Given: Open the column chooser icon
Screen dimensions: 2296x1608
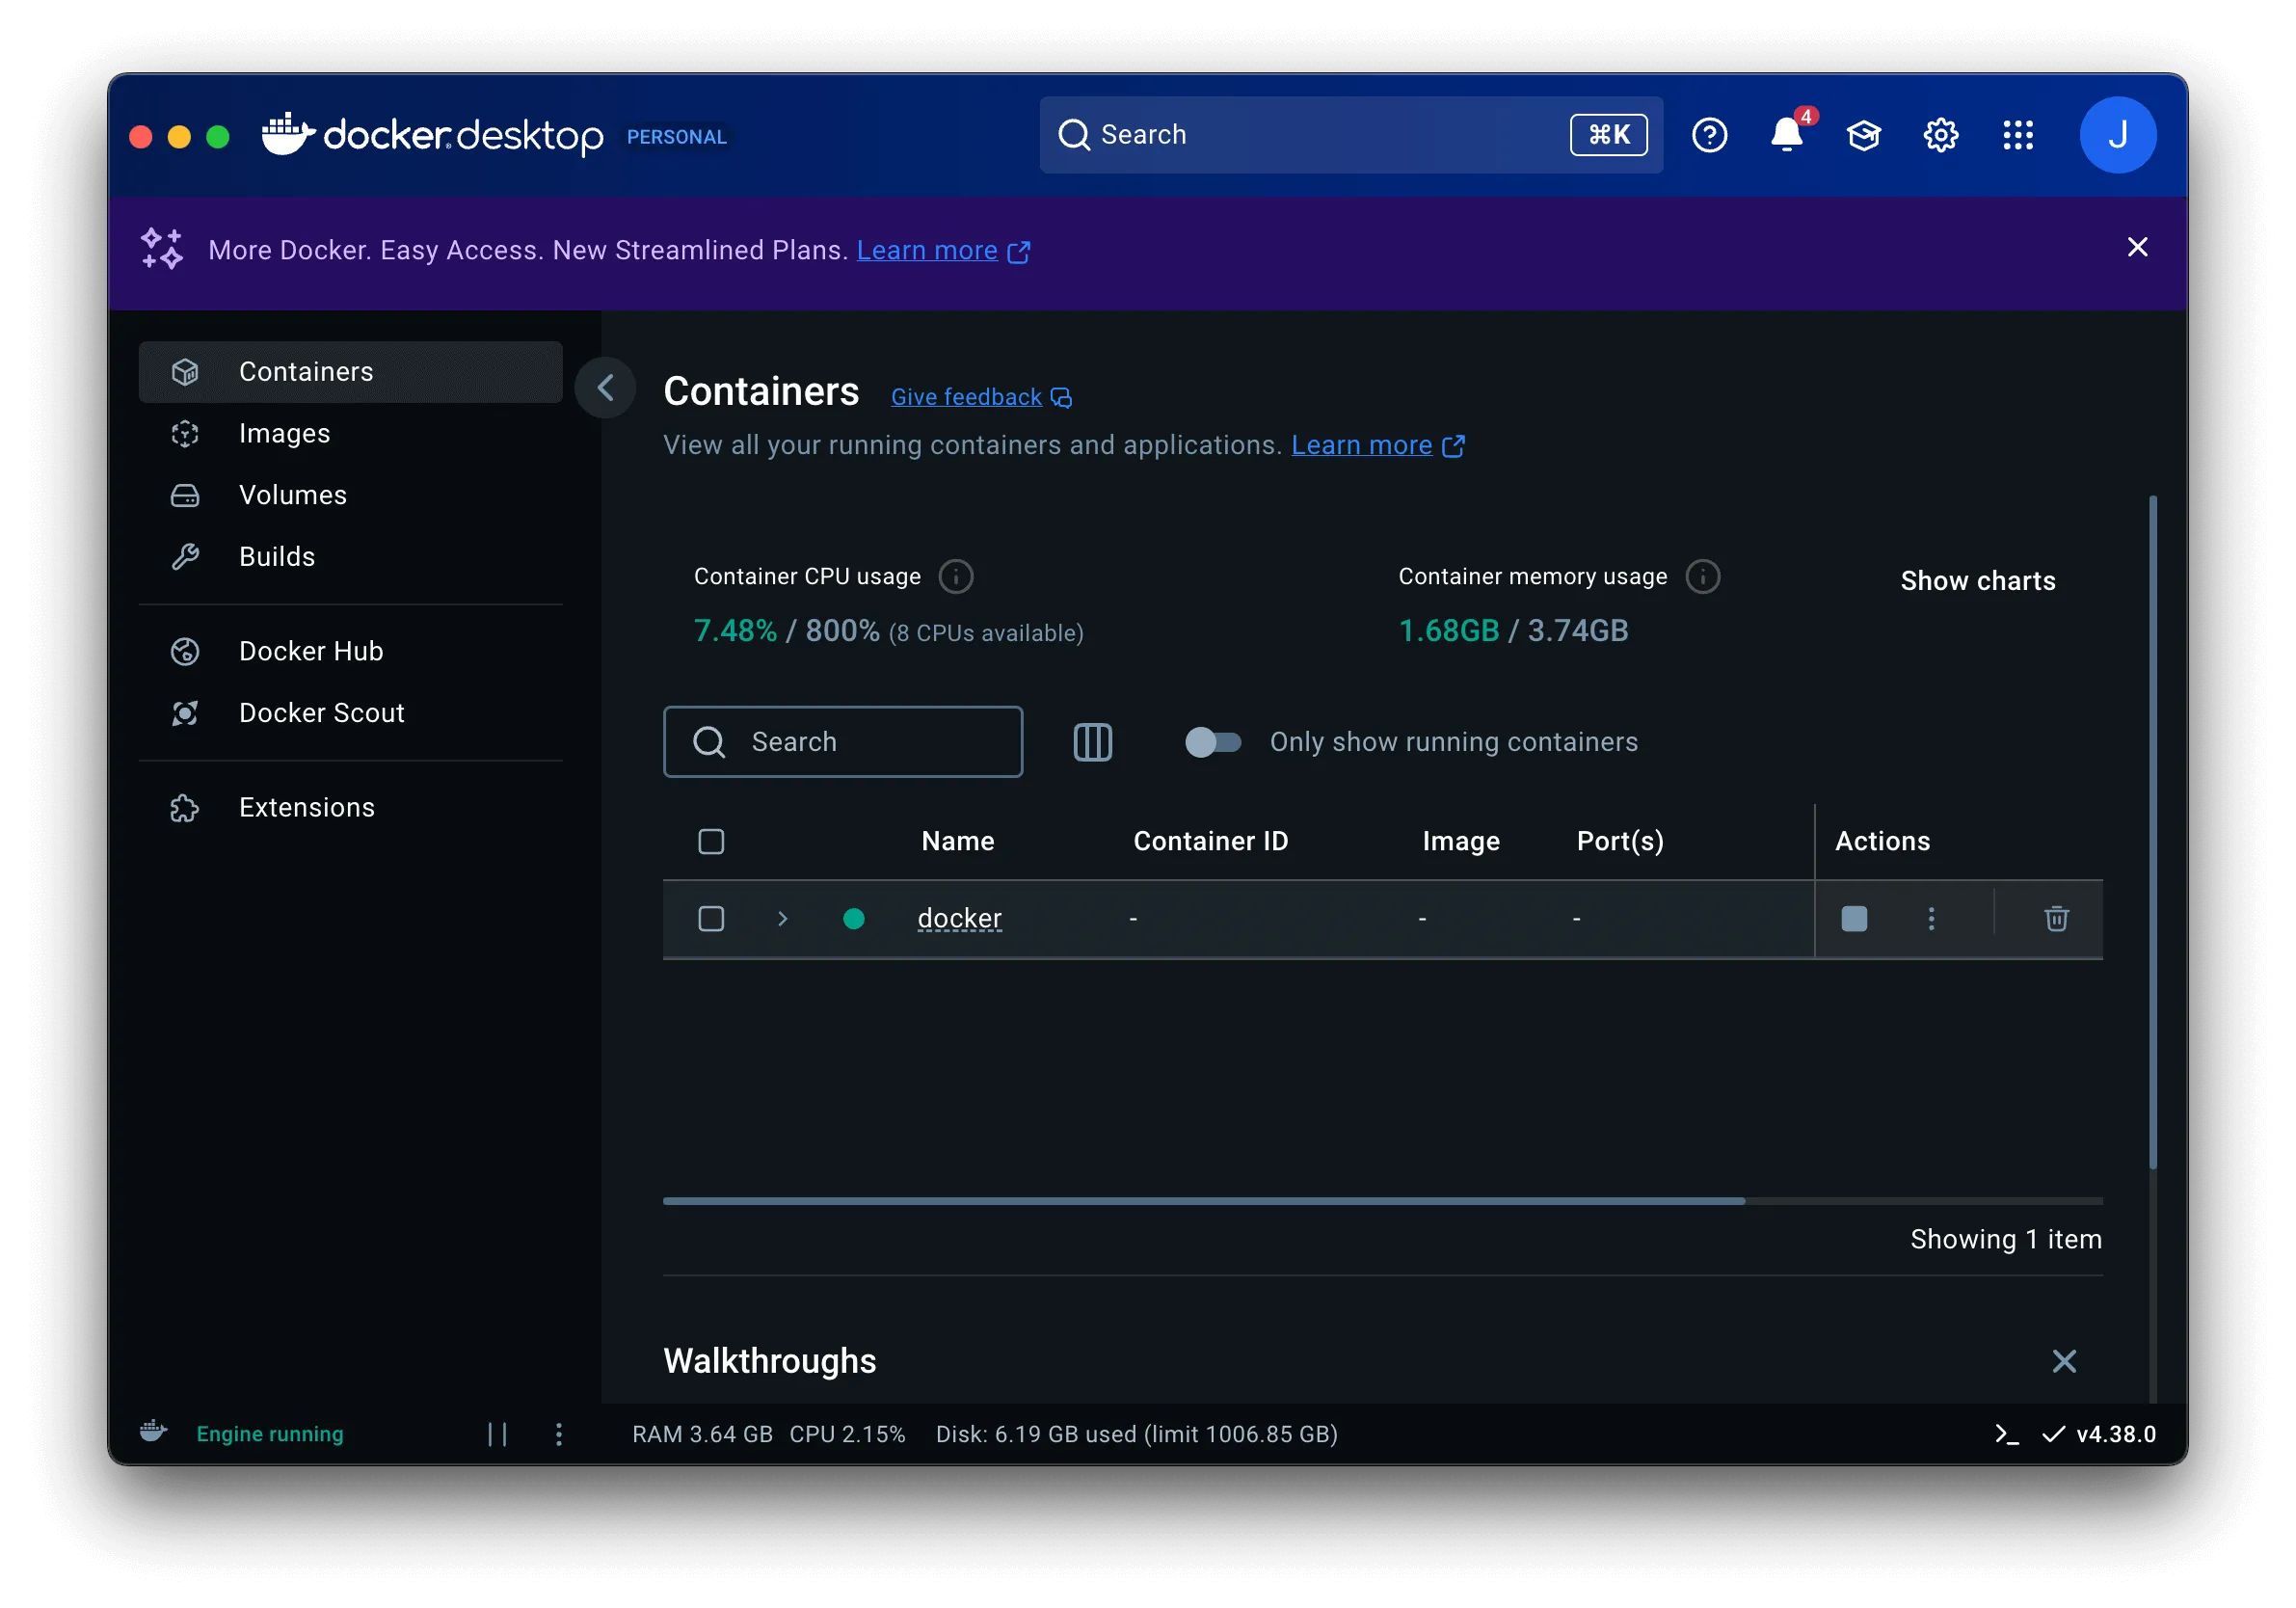Looking at the screenshot, I should tap(1092, 742).
